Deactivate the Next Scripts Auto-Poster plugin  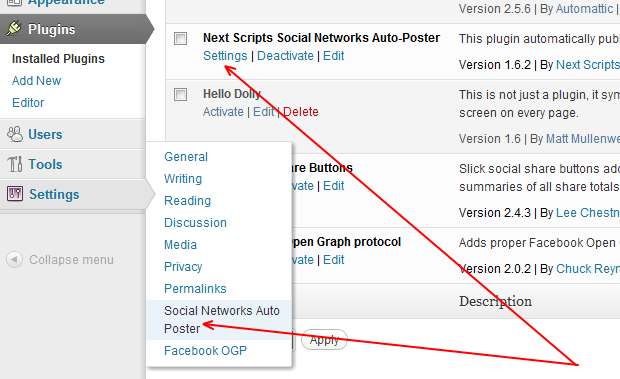pos(285,56)
